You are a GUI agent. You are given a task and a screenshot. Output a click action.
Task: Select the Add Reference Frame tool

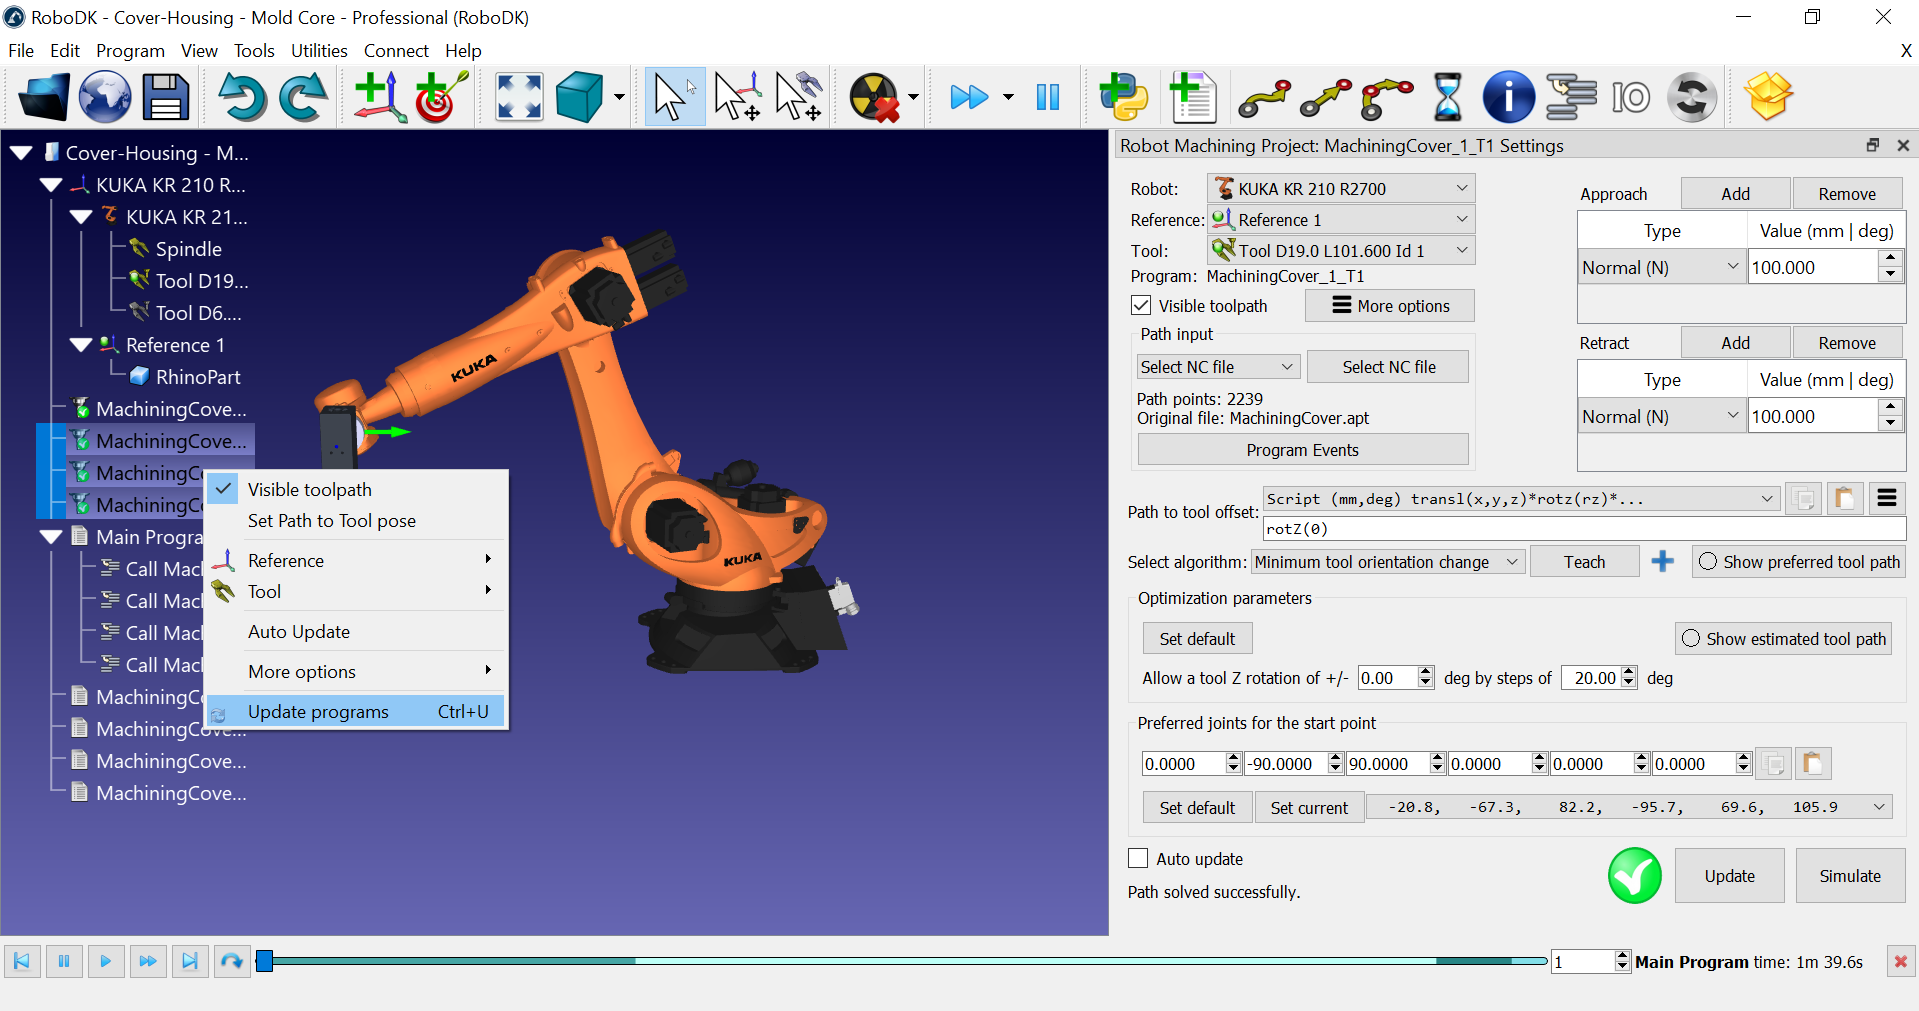pyautogui.click(x=377, y=97)
